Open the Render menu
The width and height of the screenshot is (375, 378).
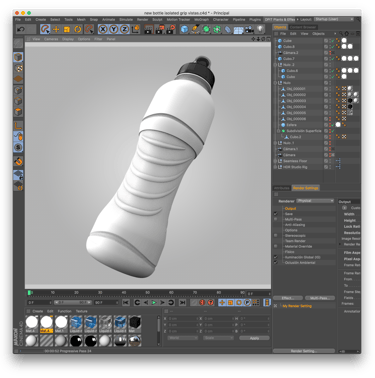coord(142,20)
